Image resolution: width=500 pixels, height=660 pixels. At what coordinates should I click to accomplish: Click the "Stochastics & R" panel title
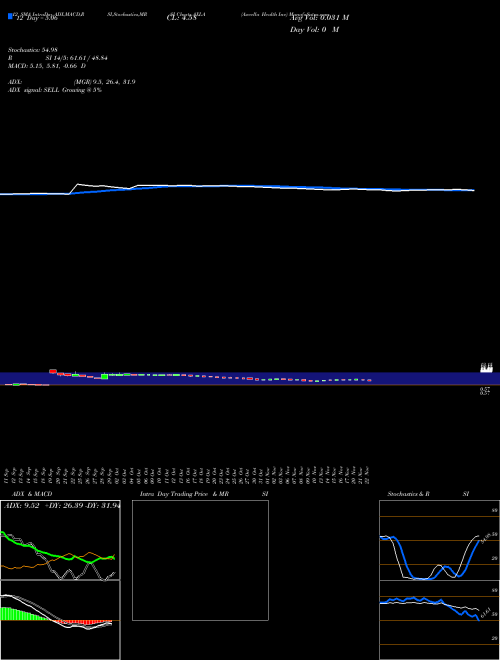408,494
